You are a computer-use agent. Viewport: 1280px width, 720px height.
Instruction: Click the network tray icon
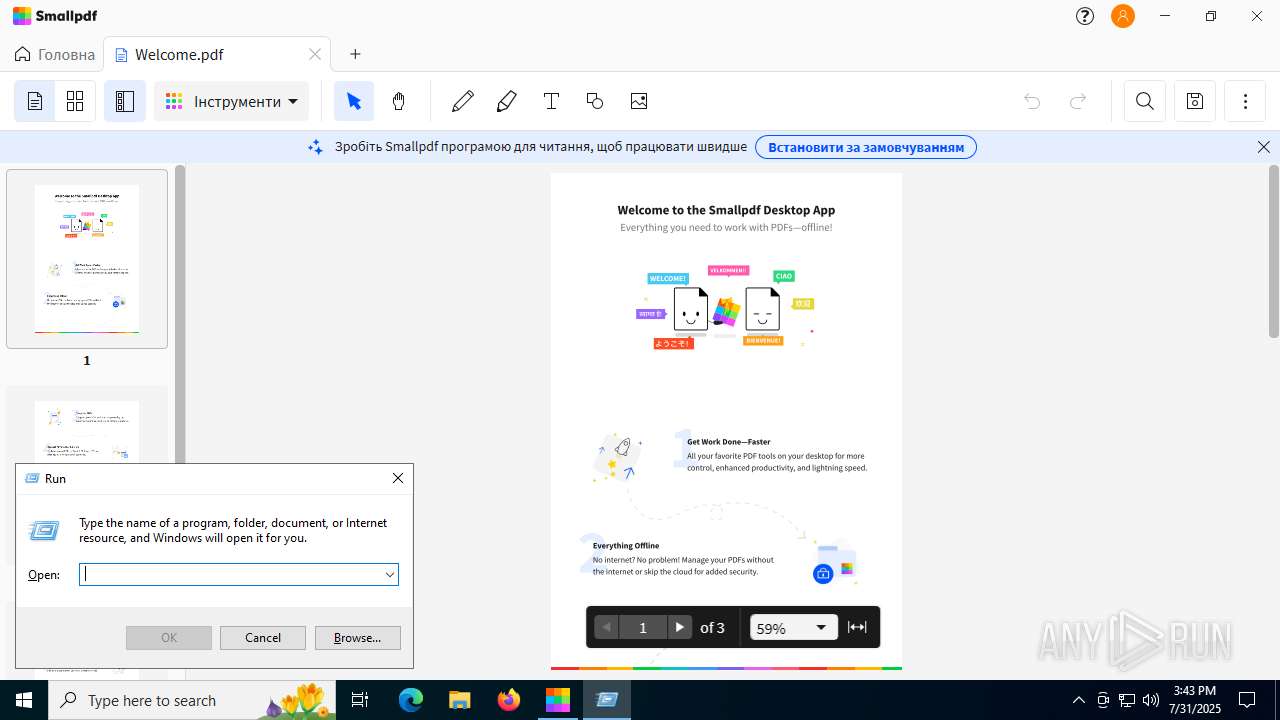coord(1127,700)
